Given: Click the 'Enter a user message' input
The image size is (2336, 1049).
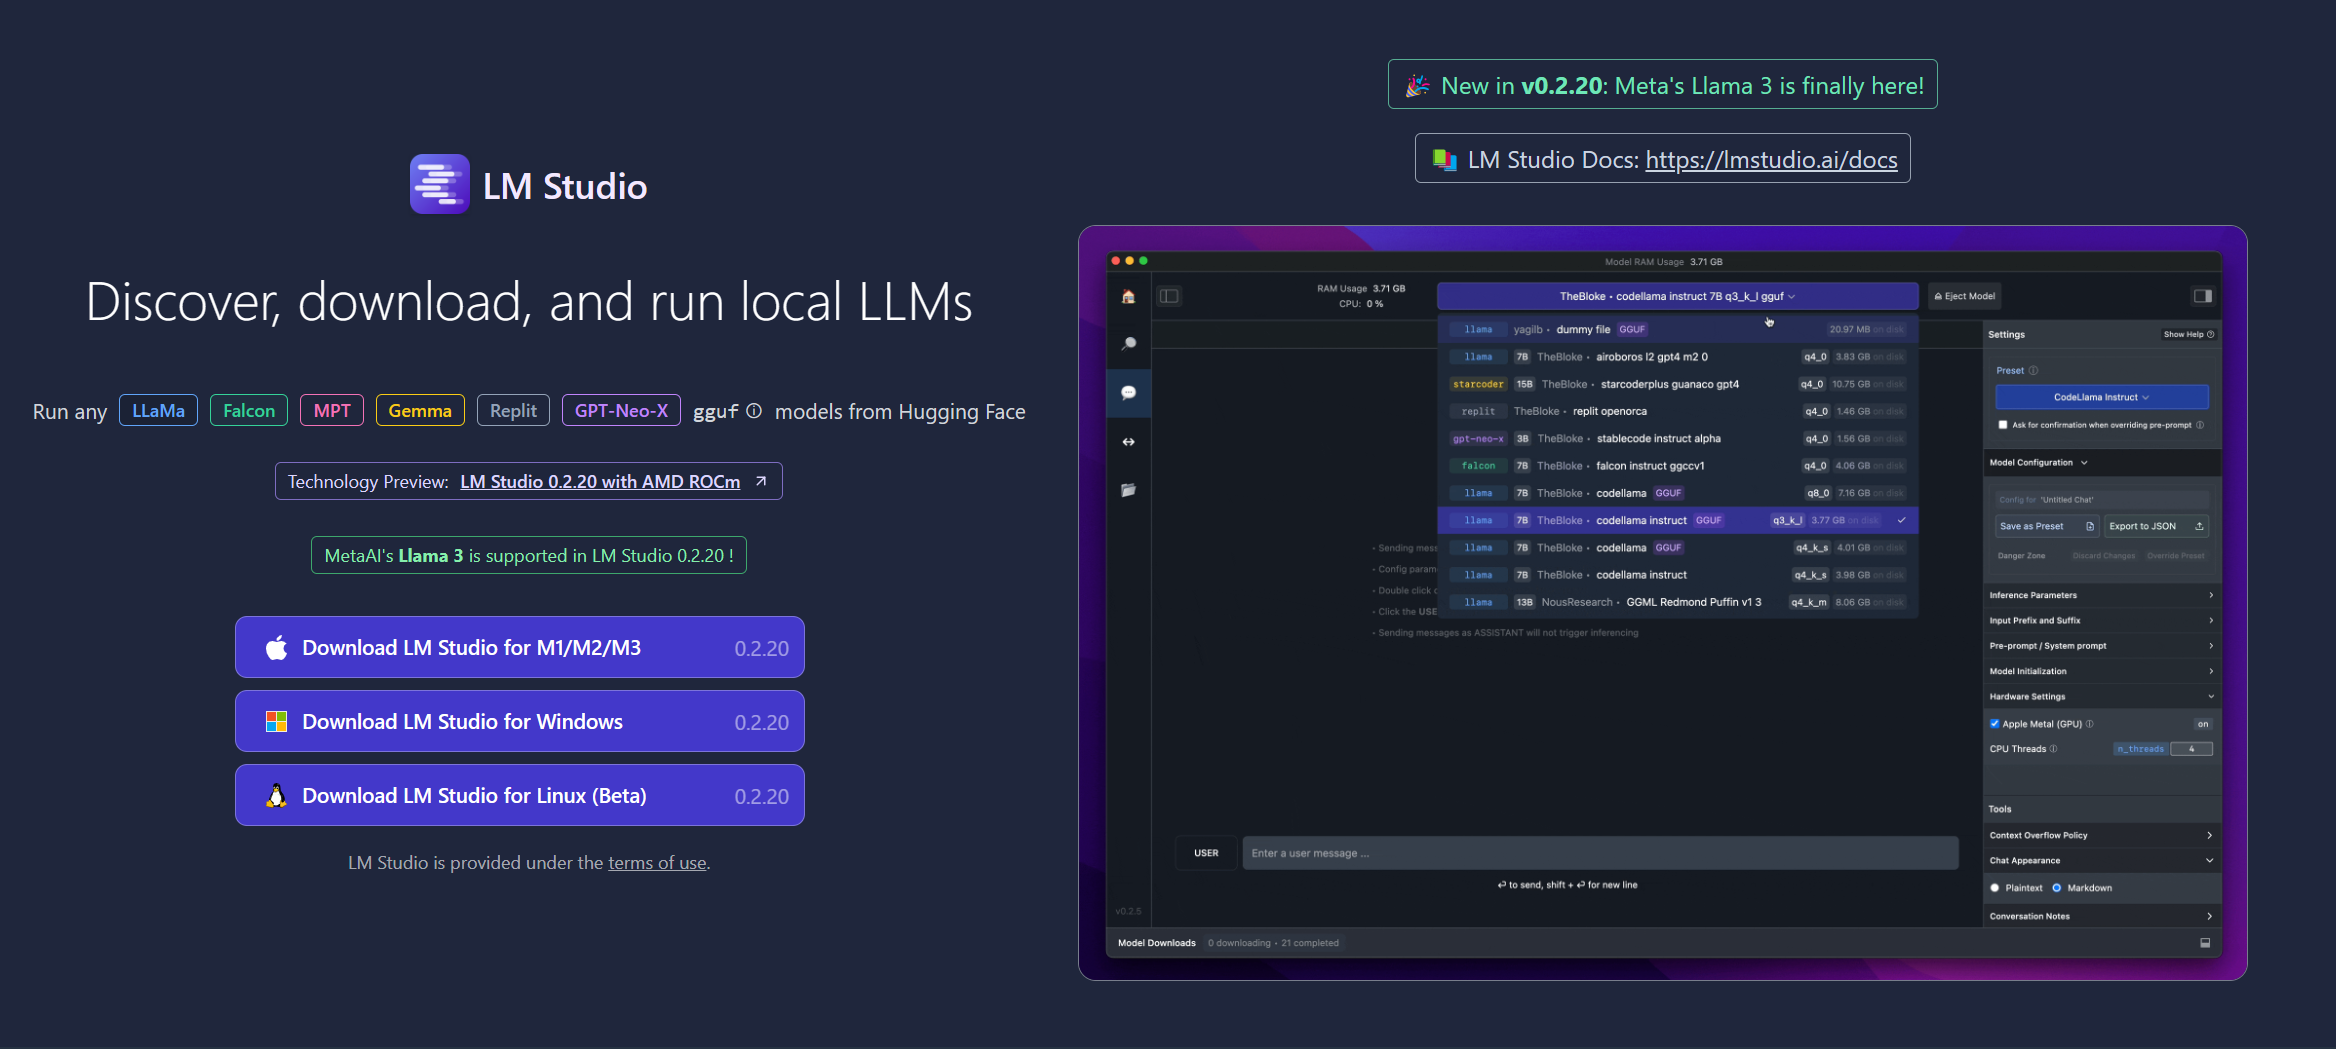Looking at the screenshot, I should (x=1599, y=853).
